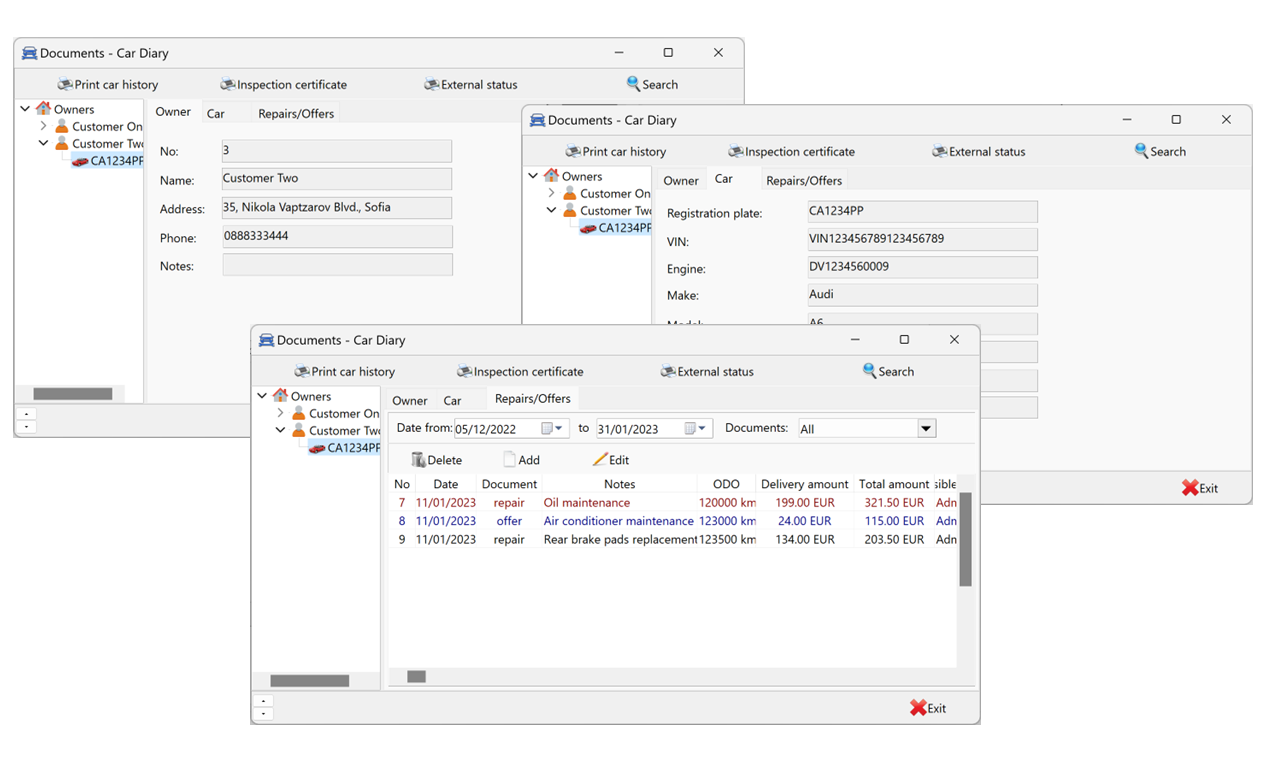Click External status in Owner tab window
Viewport: 1270px width, 760px height.
coord(470,84)
